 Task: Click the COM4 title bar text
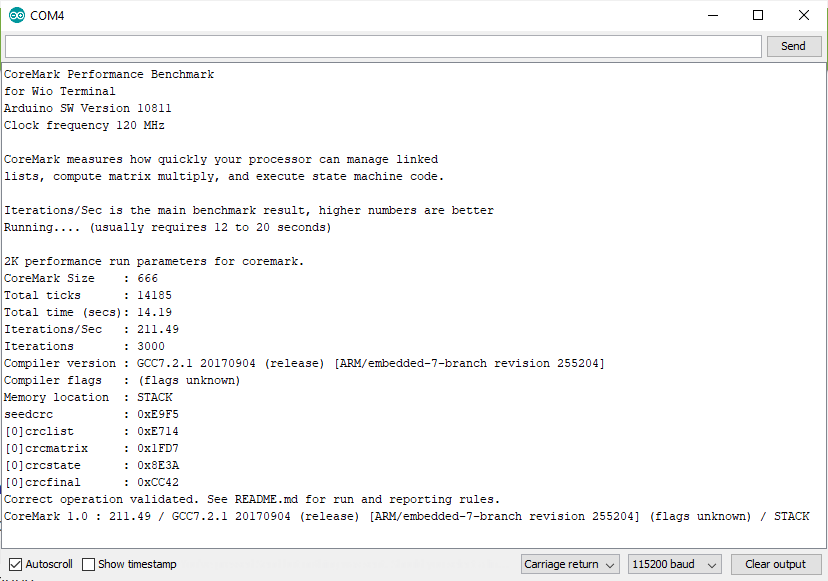[x=46, y=16]
